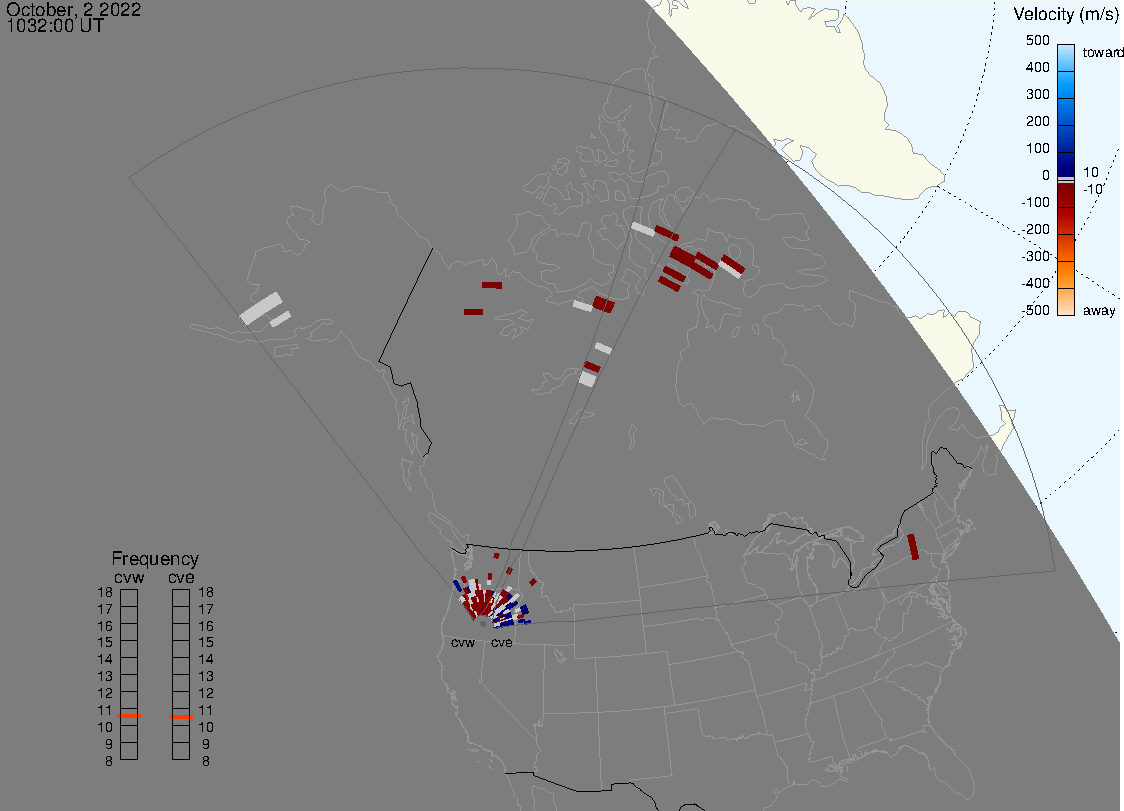Viewport: 1124px width, 811px height.
Task: Click the time label '1032:00 UT'
Action: 55,26
